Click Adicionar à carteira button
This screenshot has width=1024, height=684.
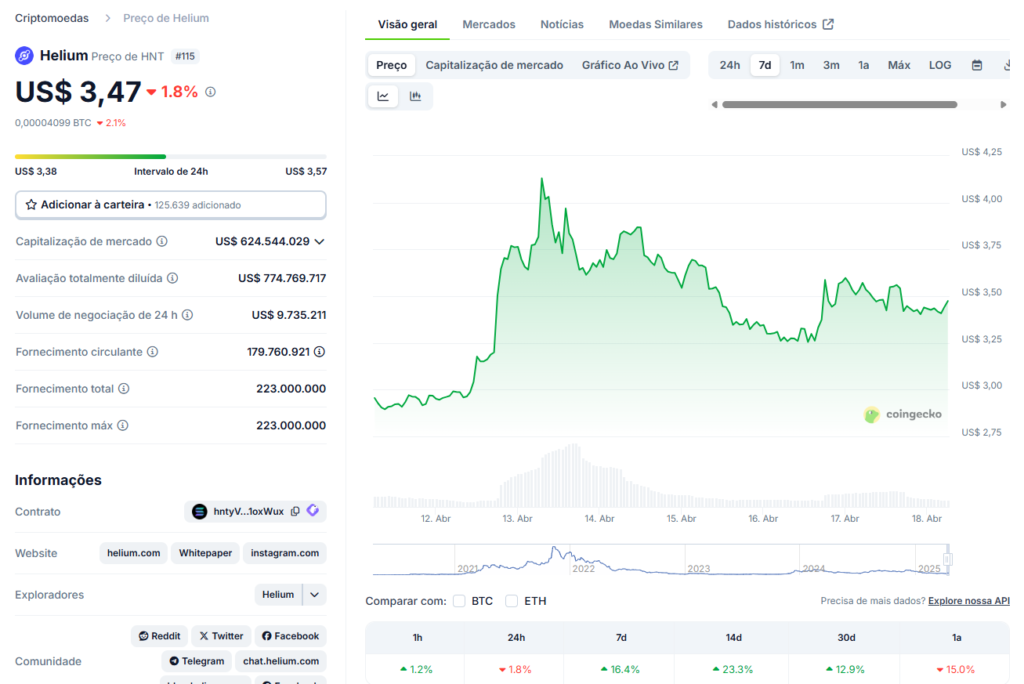tap(170, 205)
